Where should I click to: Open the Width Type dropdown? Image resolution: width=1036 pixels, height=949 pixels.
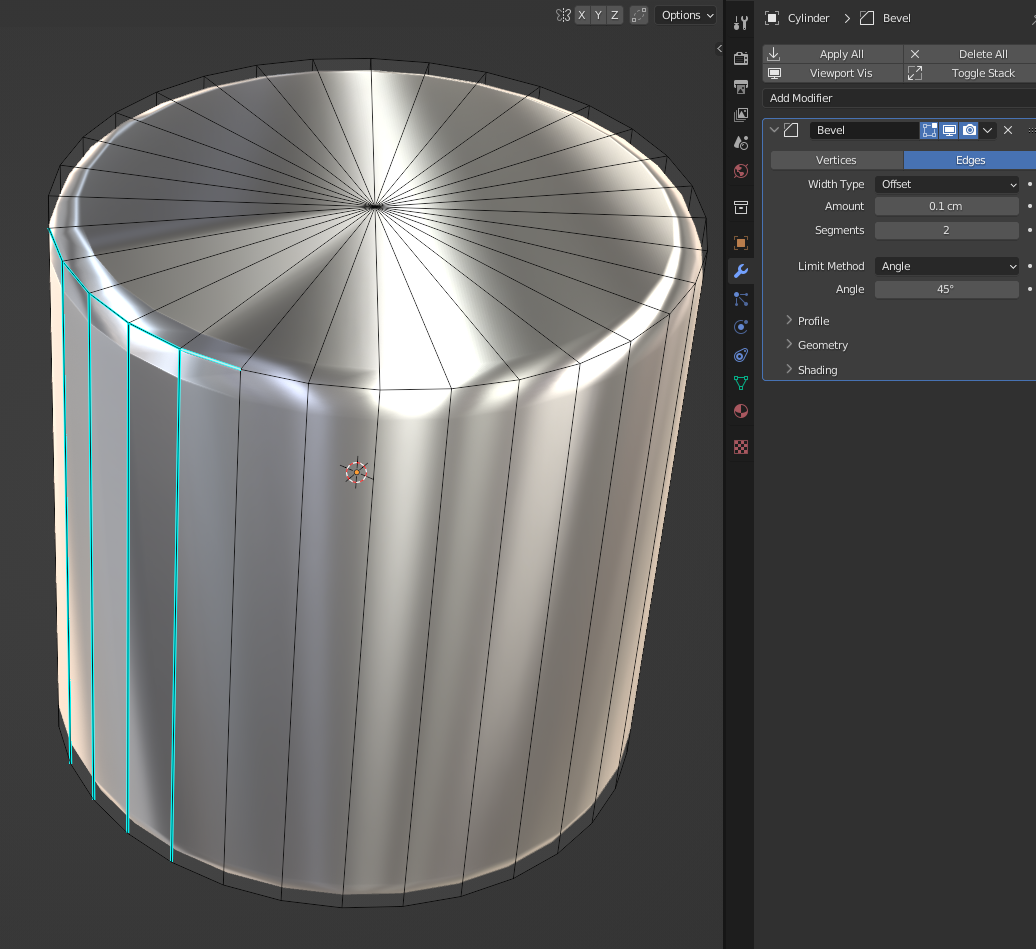pos(947,184)
